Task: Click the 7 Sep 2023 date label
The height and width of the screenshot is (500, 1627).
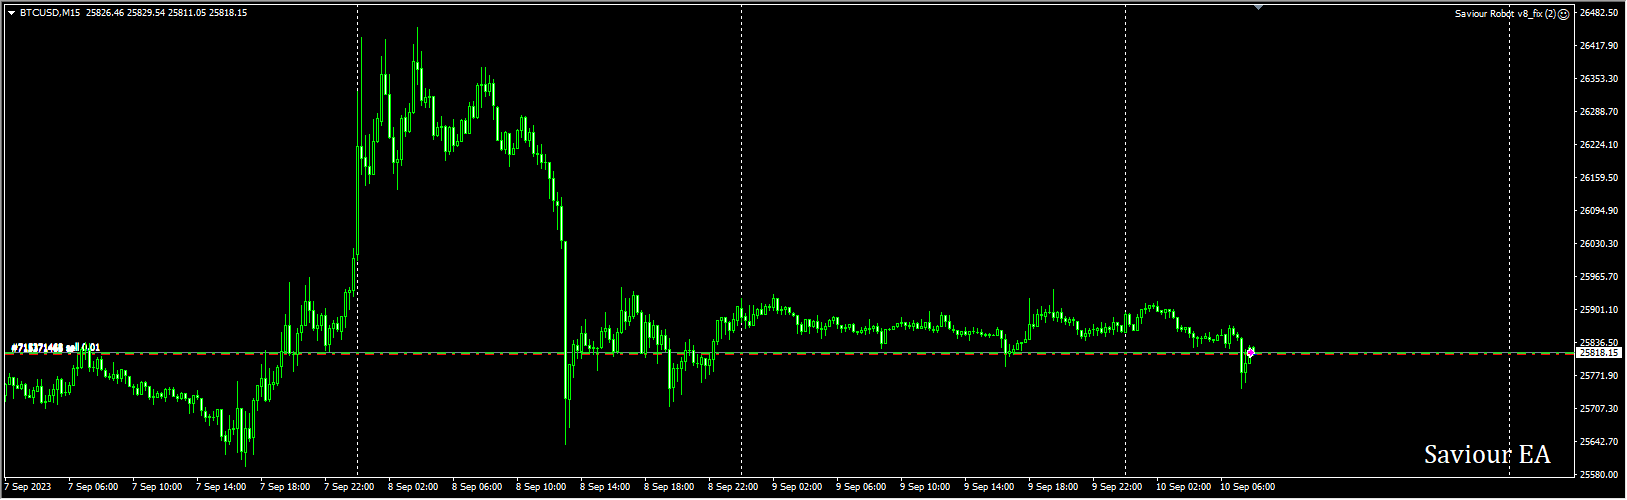Action: (26, 487)
